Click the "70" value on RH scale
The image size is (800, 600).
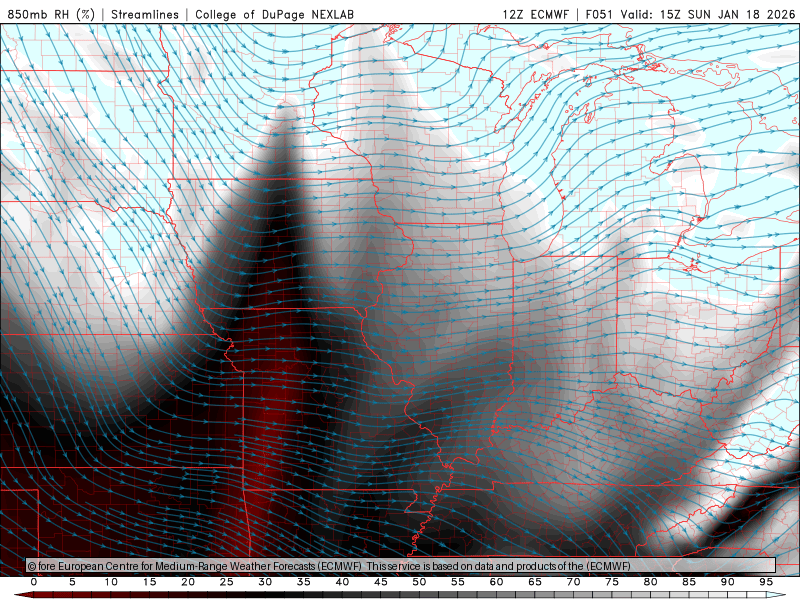pyautogui.click(x=573, y=582)
